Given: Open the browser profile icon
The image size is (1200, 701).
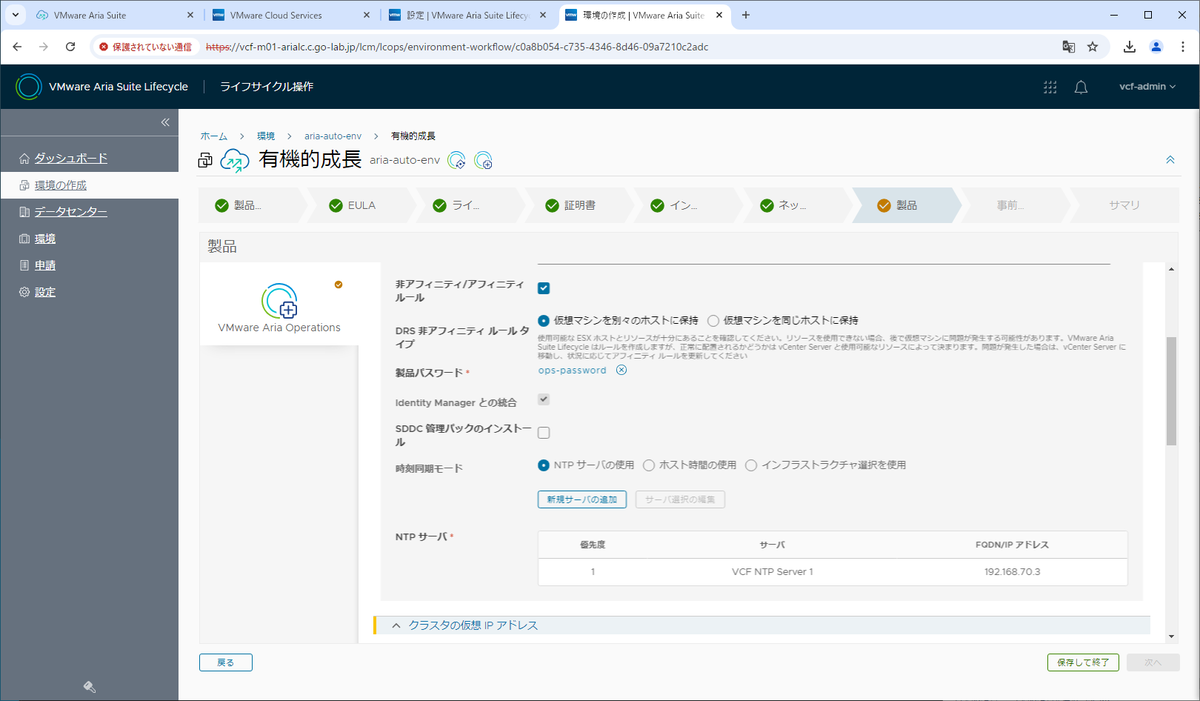Looking at the screenshot, I should click(x=1156, y=46).
